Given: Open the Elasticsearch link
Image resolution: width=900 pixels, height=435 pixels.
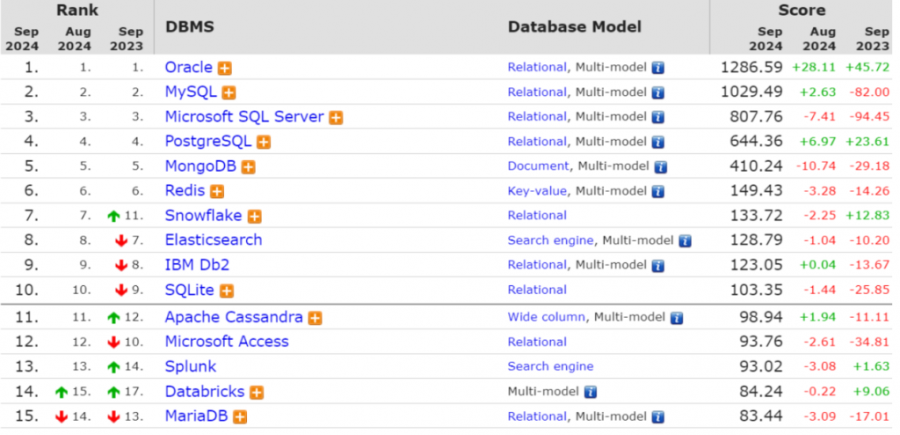Looking at the screenshot, I should click(x=213, y=240).
